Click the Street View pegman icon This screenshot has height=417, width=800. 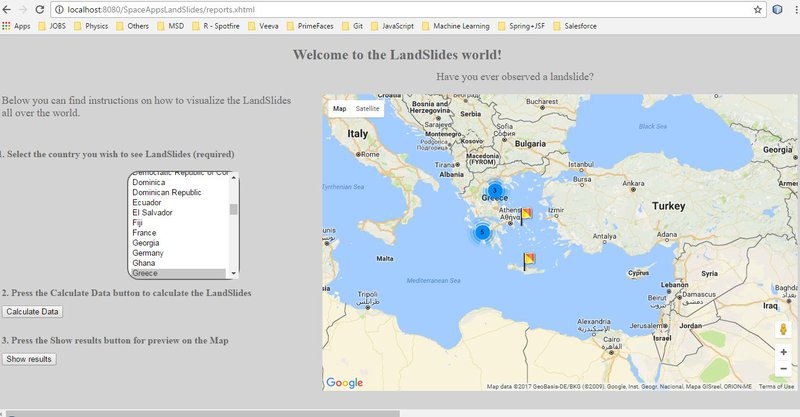[783, 329]
